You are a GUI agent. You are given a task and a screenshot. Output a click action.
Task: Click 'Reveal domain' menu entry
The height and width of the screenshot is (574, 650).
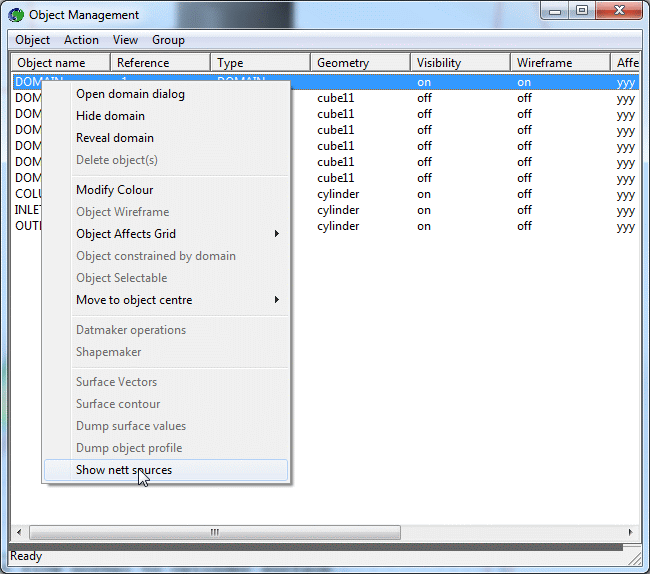(115, 138)
